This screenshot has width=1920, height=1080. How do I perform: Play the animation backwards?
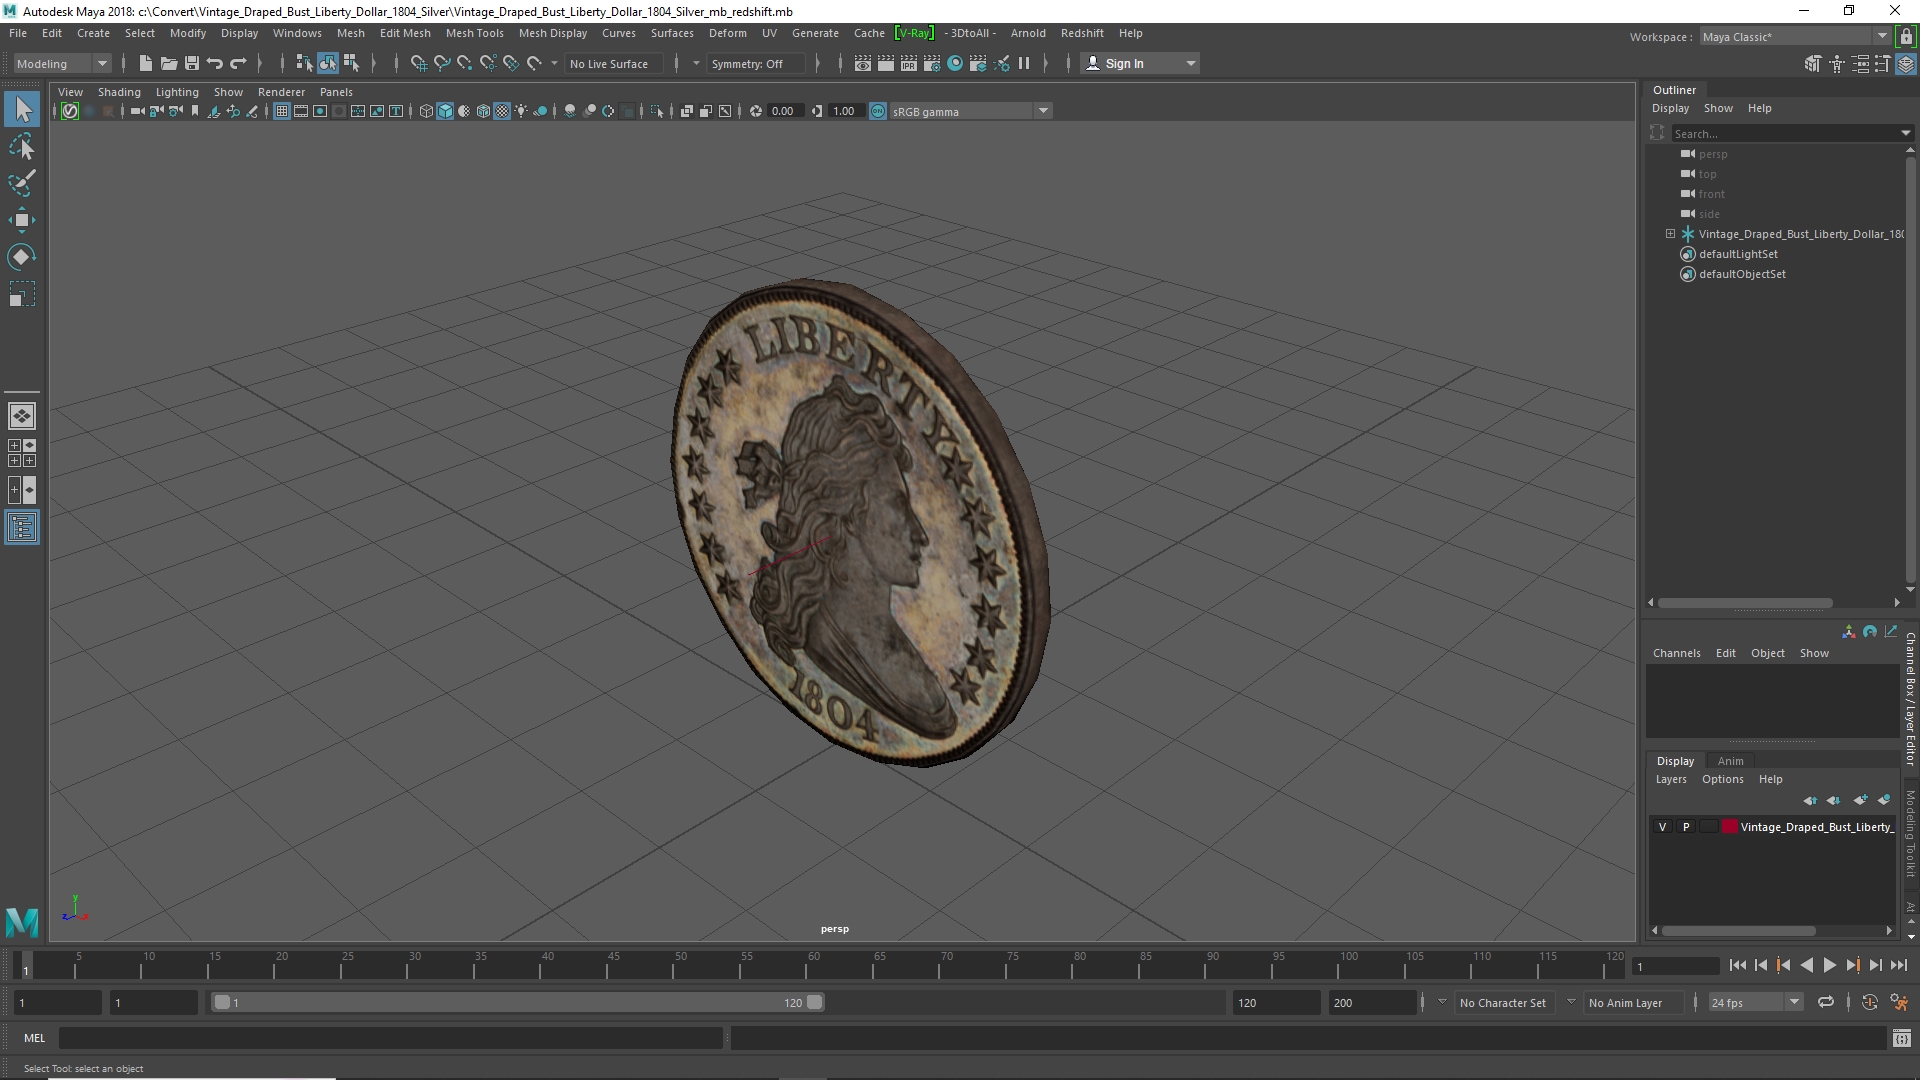click(x=1806, y=965)
